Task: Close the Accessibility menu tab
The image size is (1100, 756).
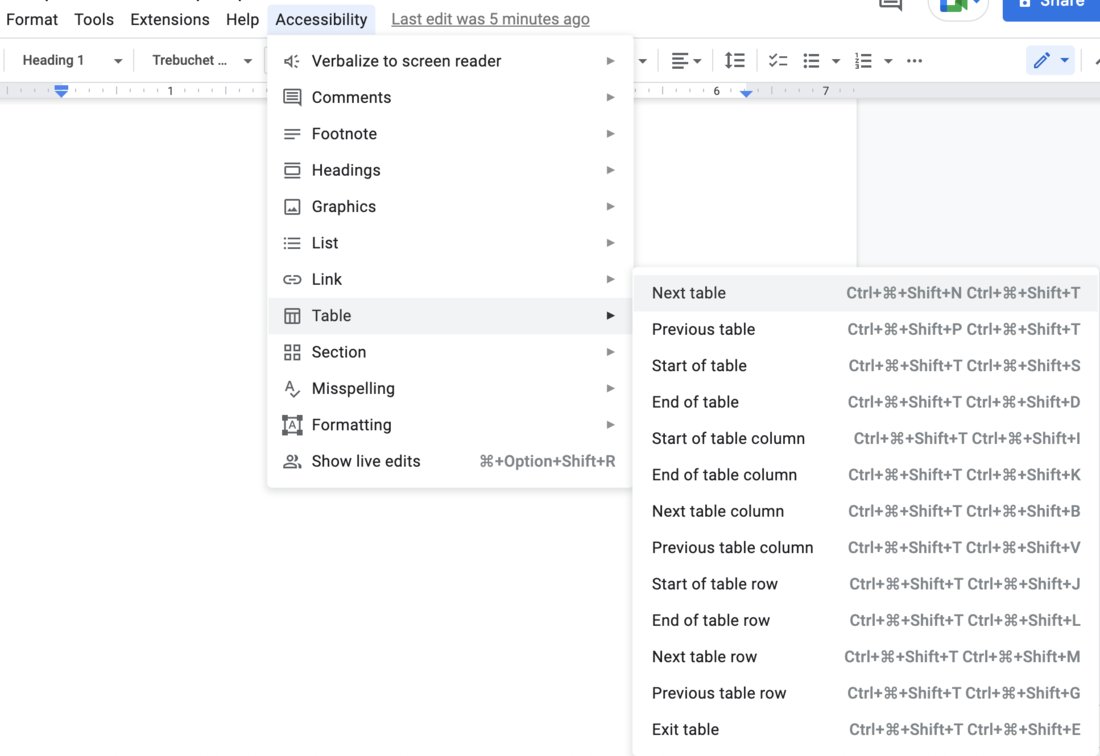Action: [x=321, y=20]
